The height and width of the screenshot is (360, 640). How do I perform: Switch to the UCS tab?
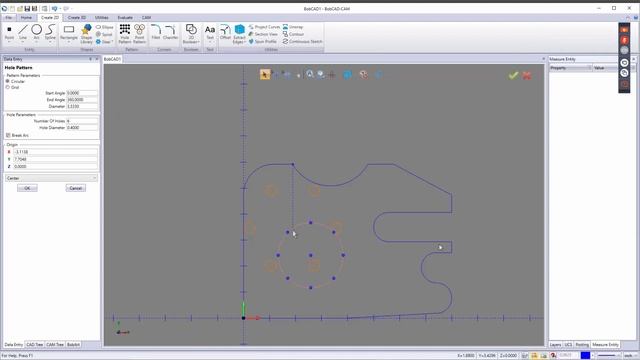tap(568, 345)
